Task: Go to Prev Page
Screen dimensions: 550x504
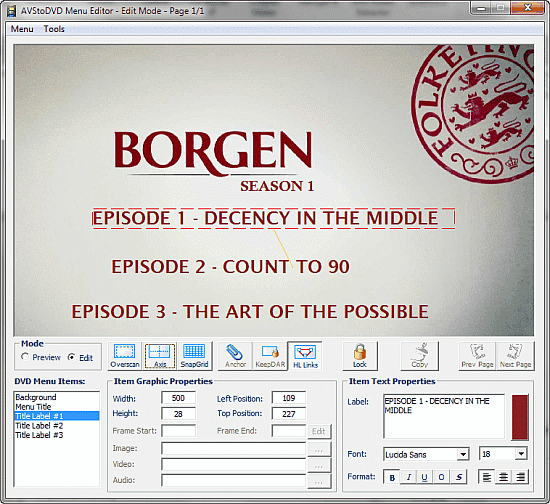Action: [477, 356]
